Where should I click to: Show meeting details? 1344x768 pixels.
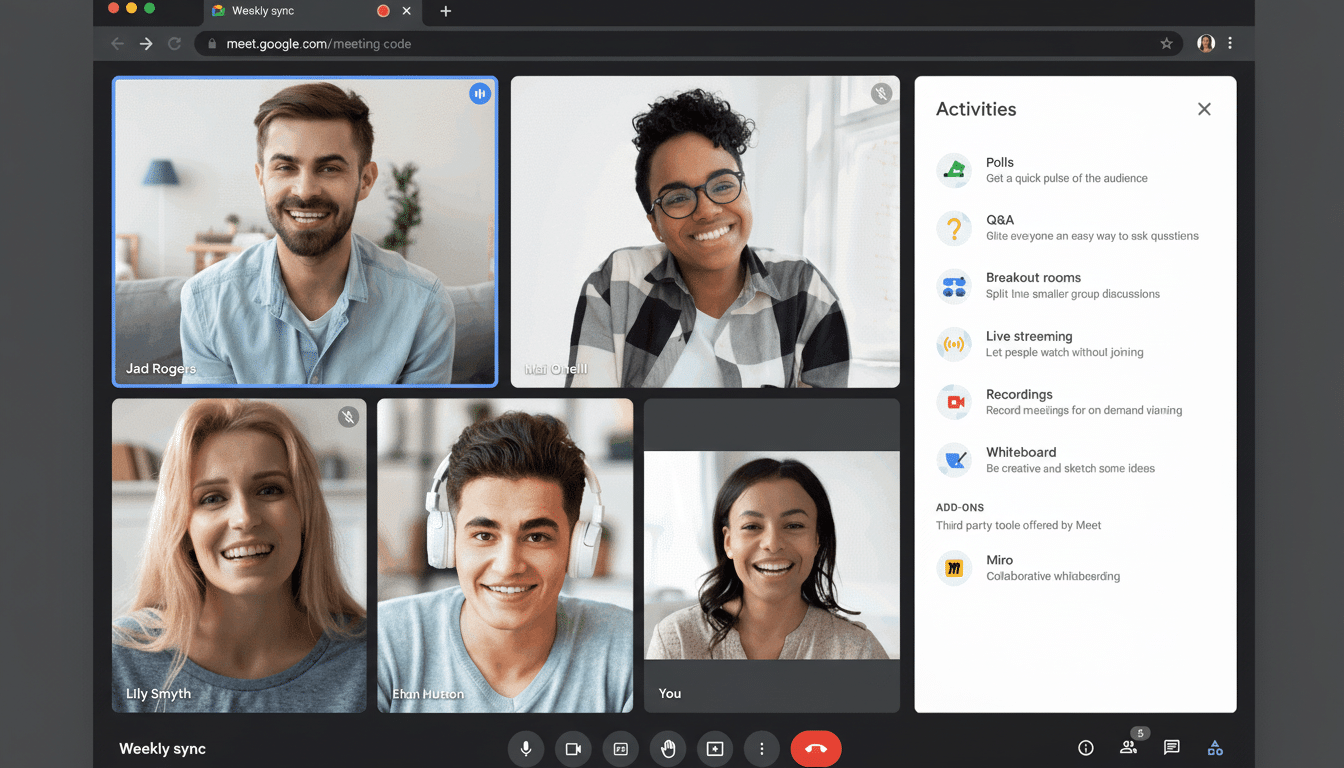tap(1085, 748)
